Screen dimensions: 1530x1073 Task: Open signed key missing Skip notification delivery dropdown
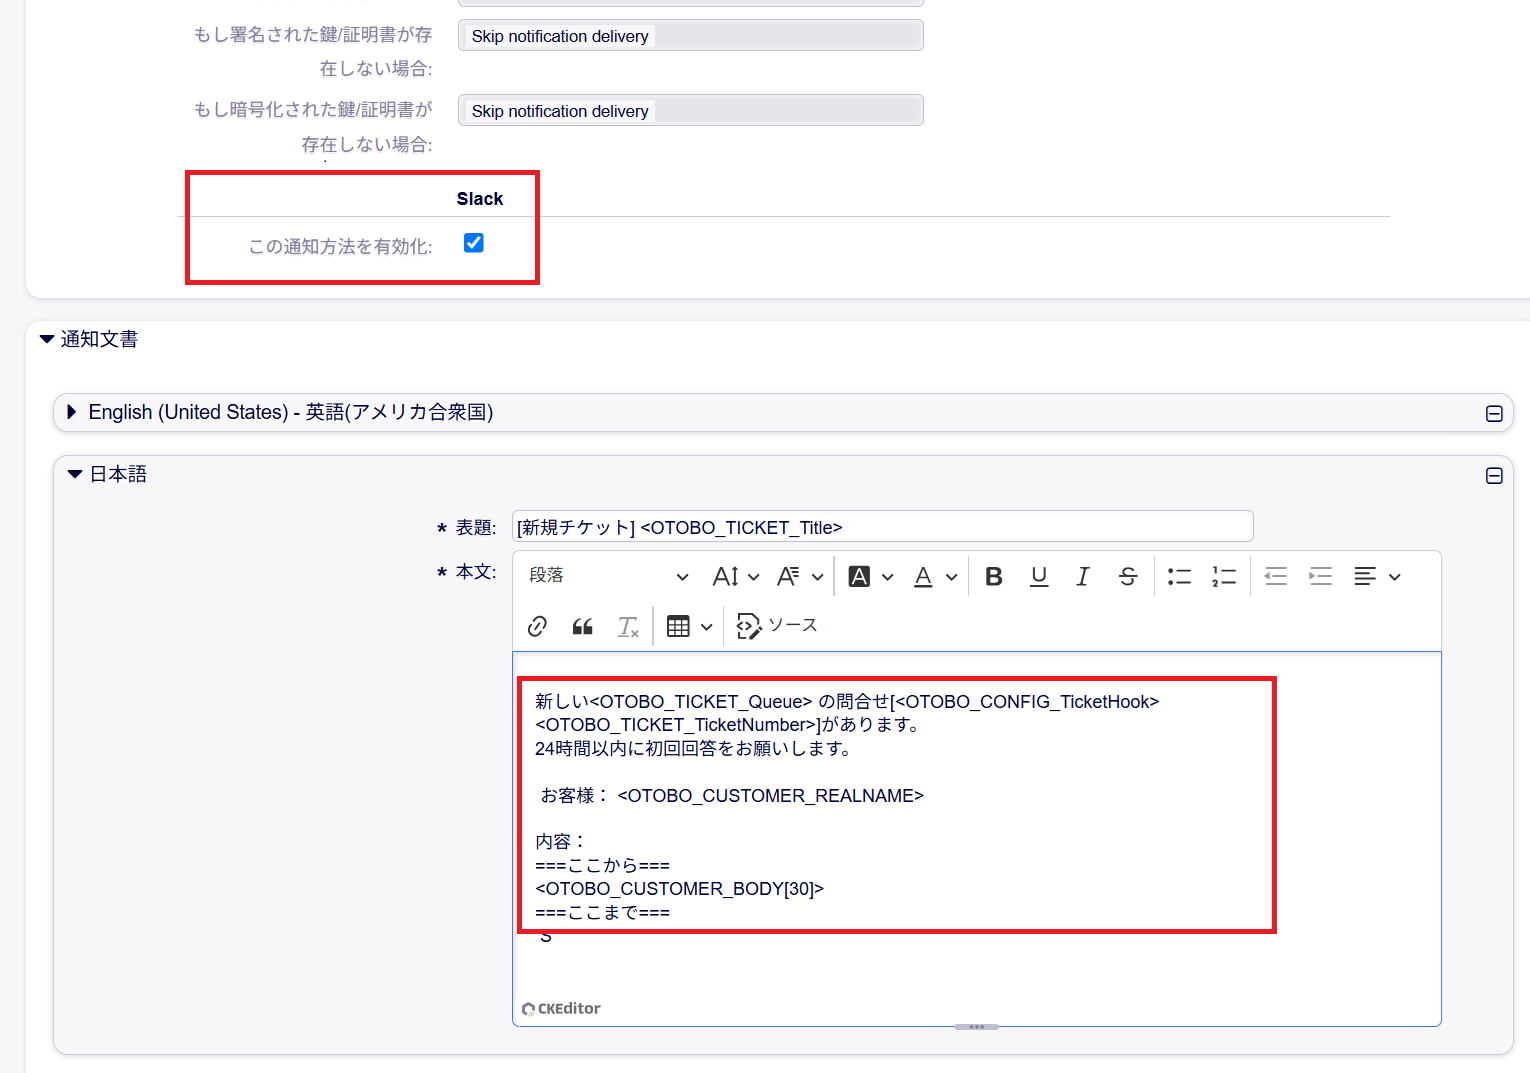pyautogui.click(x=691, y=36)
